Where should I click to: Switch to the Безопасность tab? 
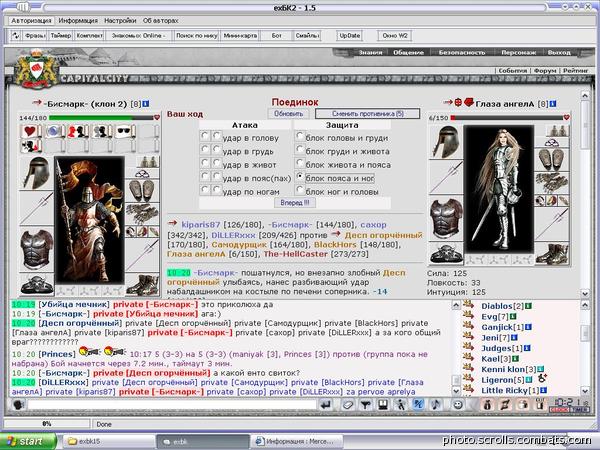(461, 52)
